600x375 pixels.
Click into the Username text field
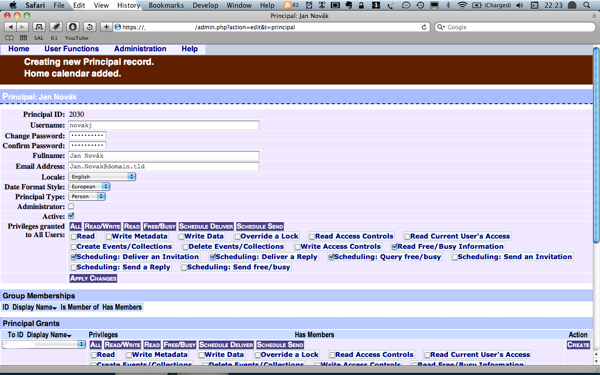[x=164, y=125]
